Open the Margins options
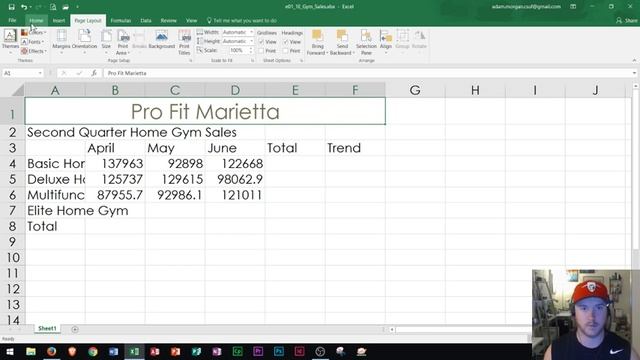 click(x=61, y=42)
